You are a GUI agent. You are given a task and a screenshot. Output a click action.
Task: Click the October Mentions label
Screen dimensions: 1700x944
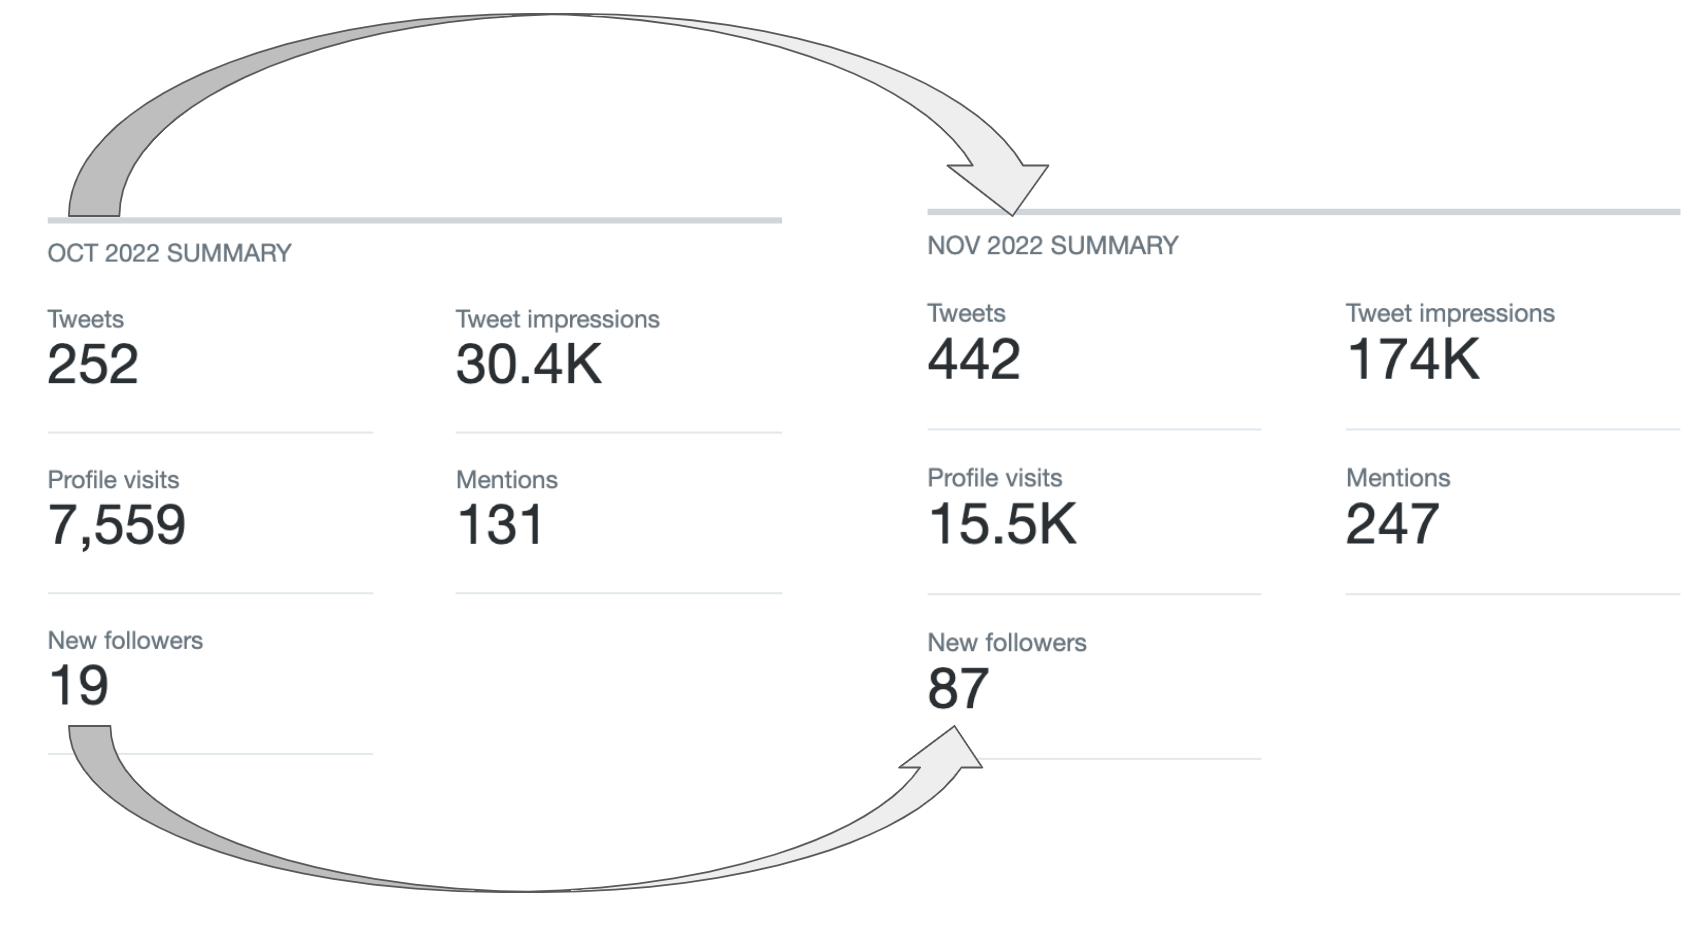506,480
